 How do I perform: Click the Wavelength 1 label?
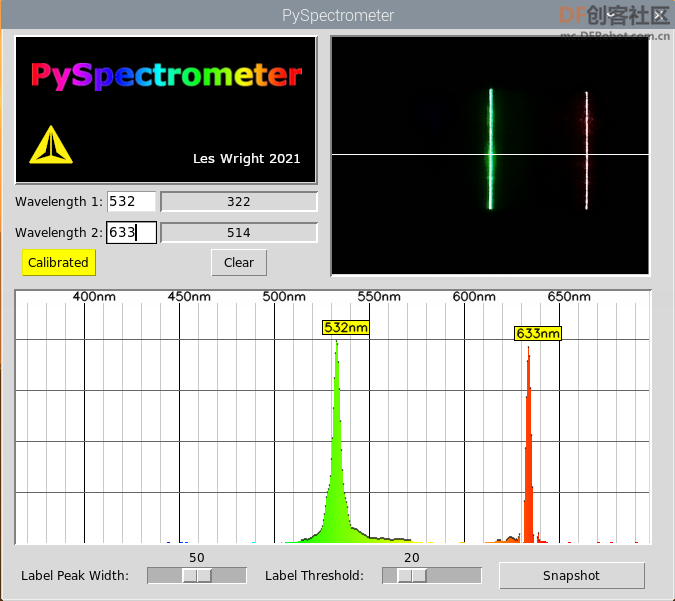coord(59,201)
